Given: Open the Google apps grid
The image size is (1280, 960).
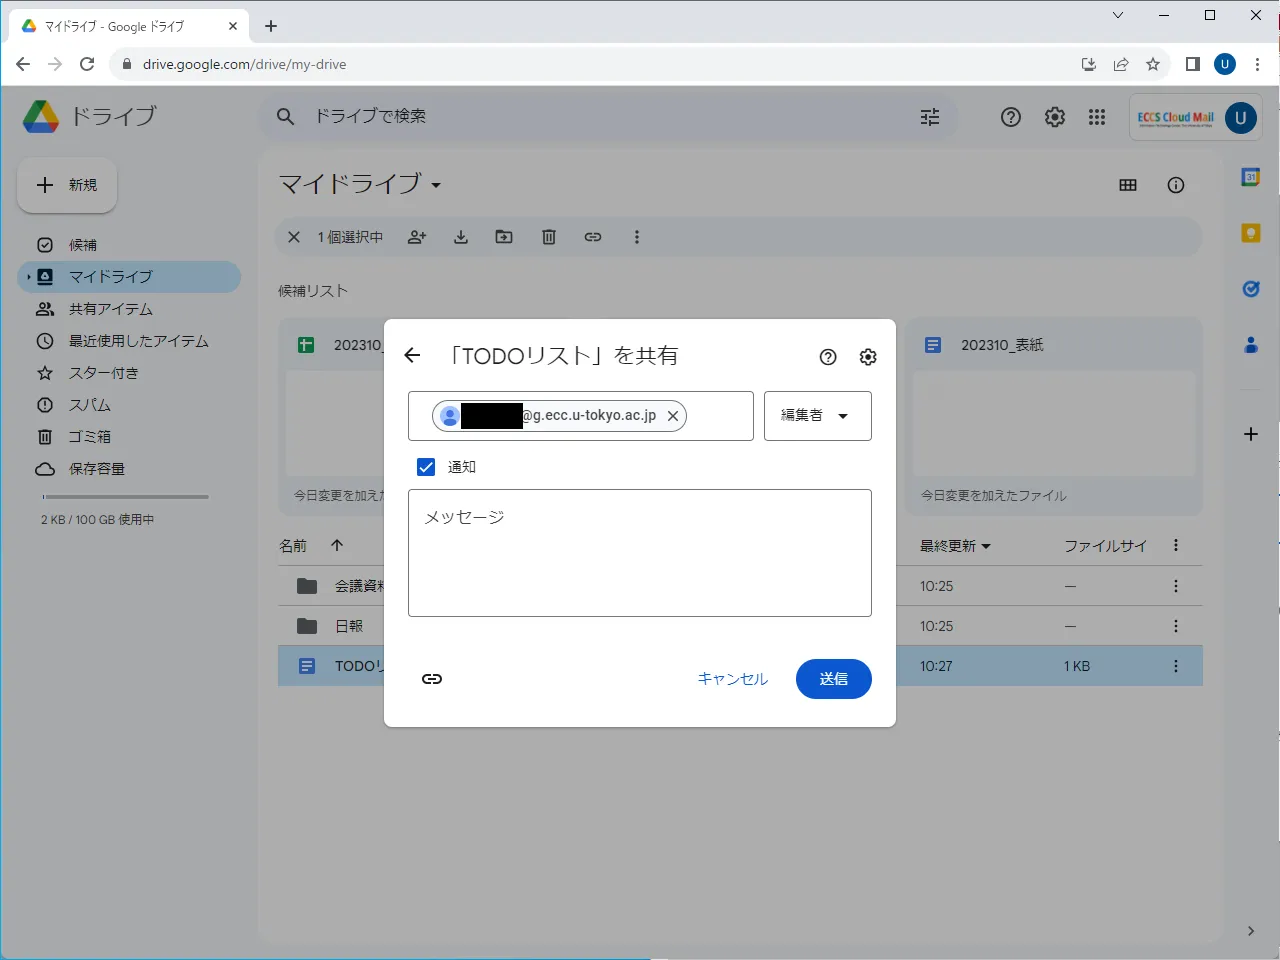Looking at the screenshot, I should 1097,117.
